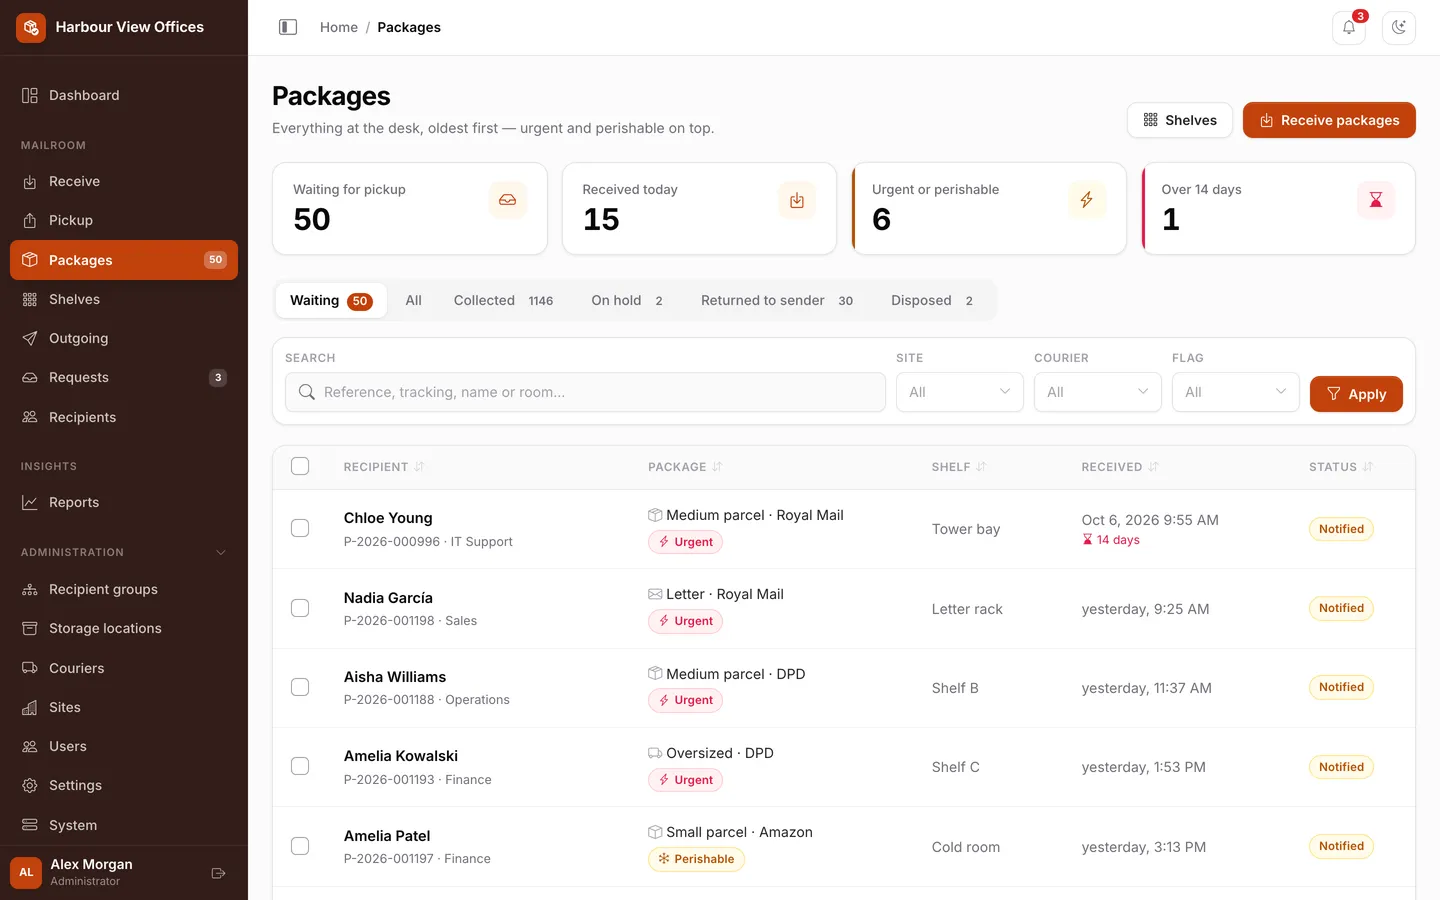
Task: Click the Over 14 days hourglass icon
Action: [x=1376, y=200]
